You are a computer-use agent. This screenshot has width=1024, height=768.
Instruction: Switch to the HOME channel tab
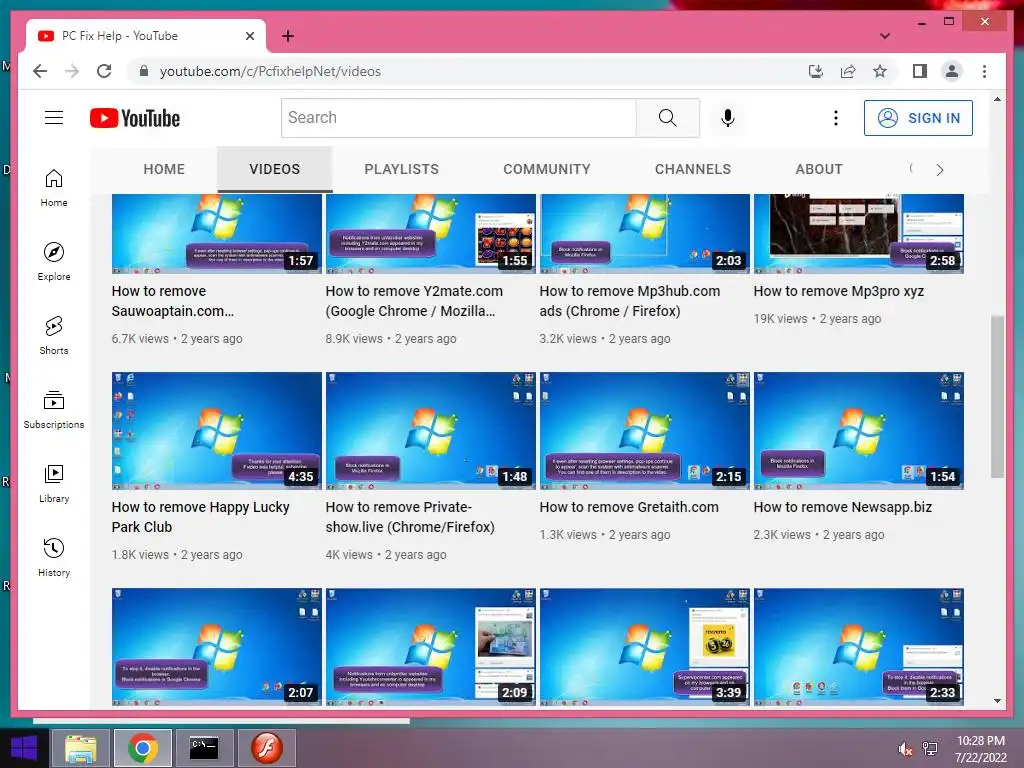pyautogui.click(x=164, y=169)
